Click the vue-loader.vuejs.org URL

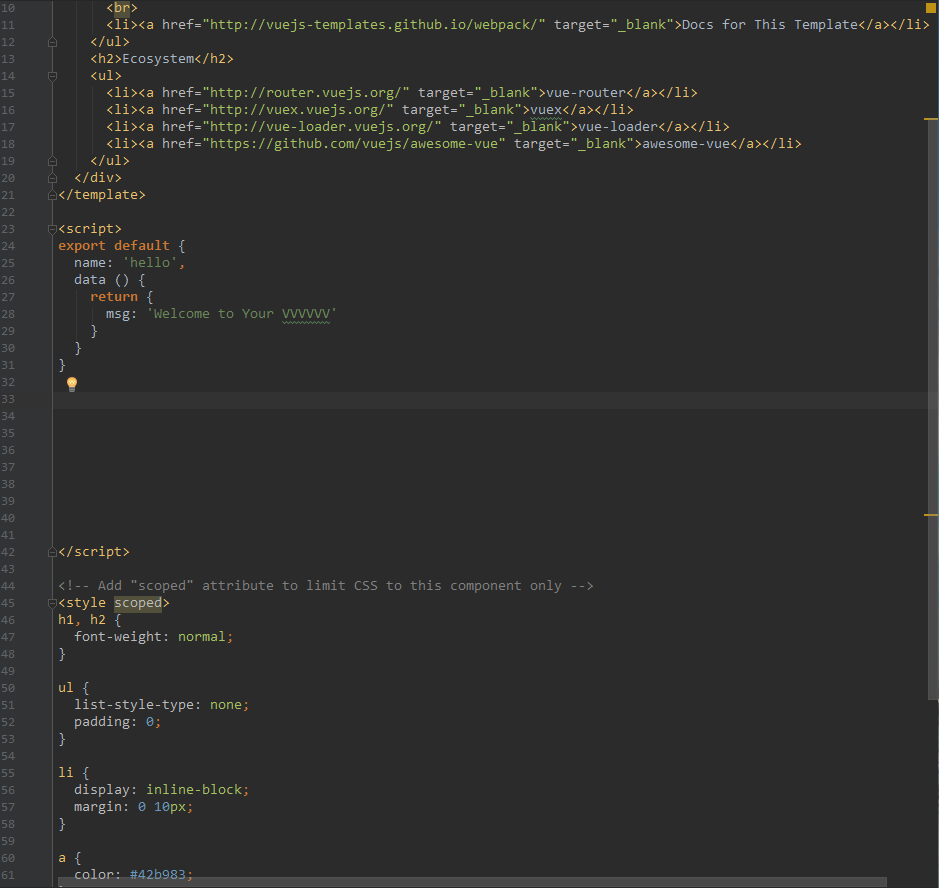tap(322, 126)
